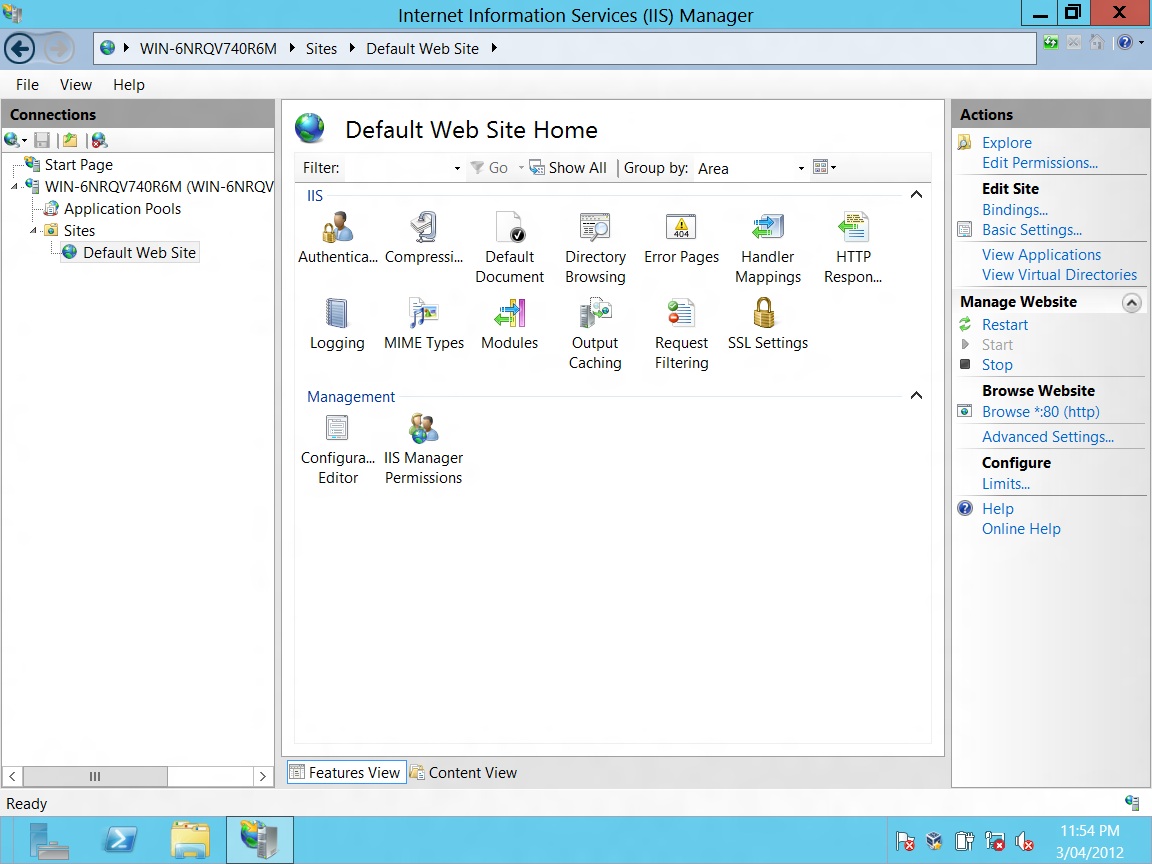Open Advanced Settings link

[1048, 437]
